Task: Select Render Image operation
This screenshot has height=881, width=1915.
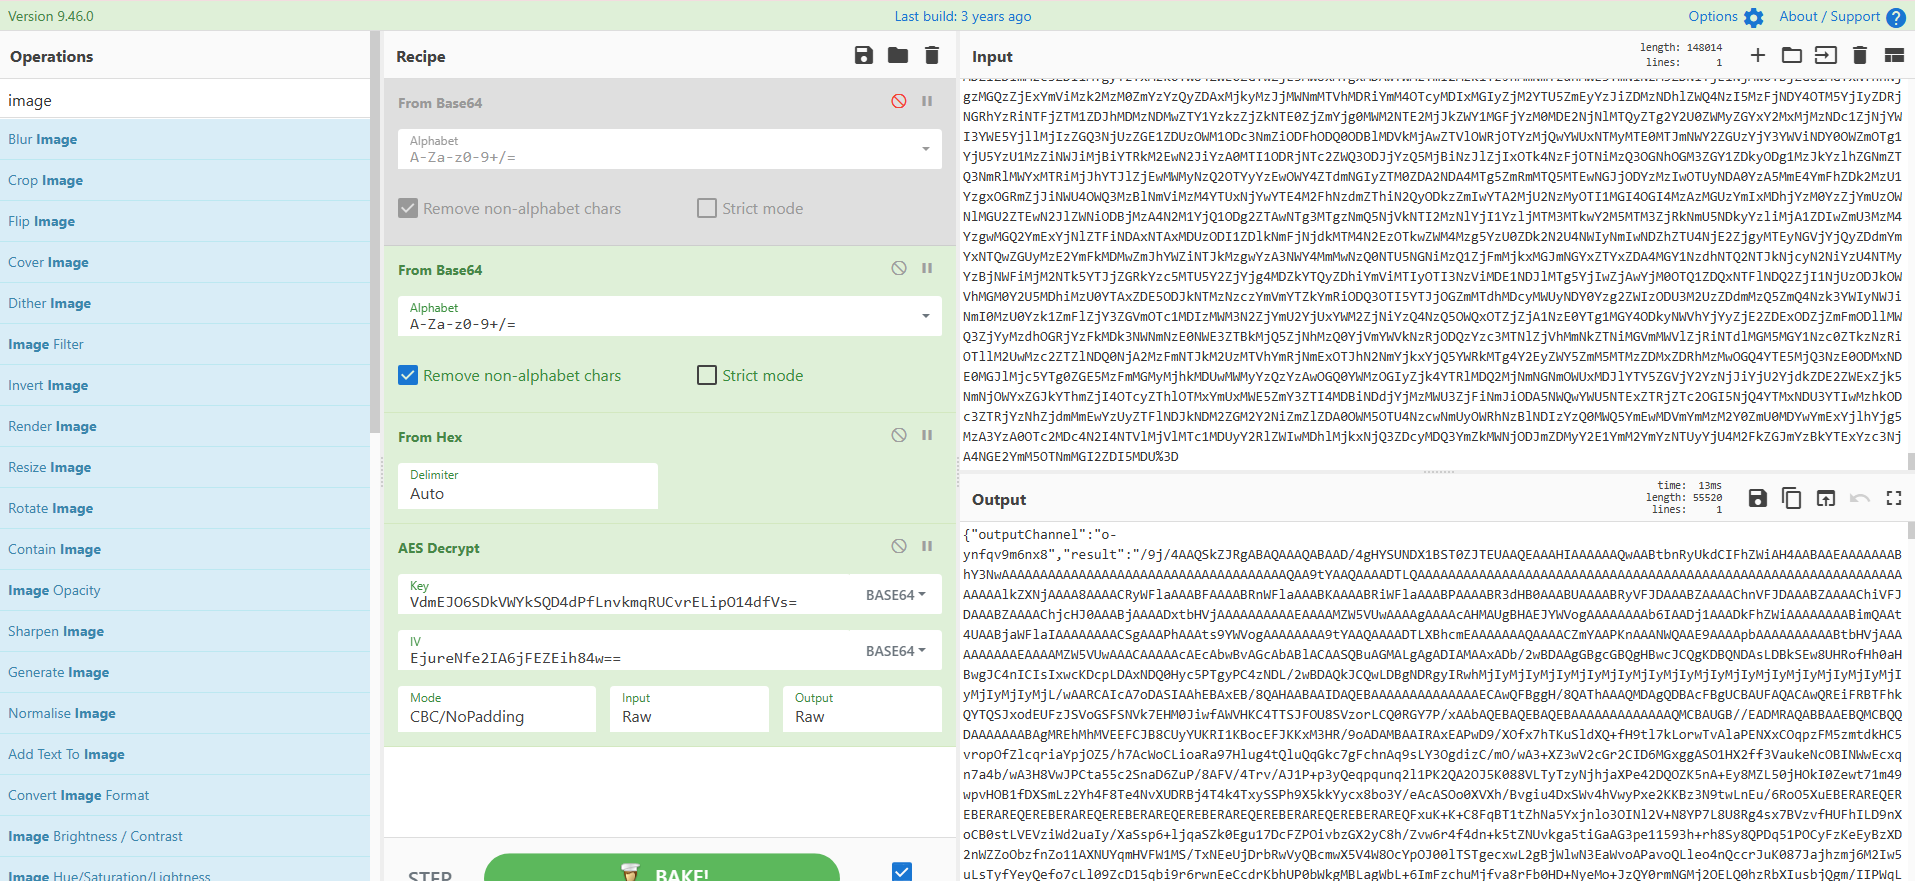Action: pyautogui.click(x=53, y=426)
